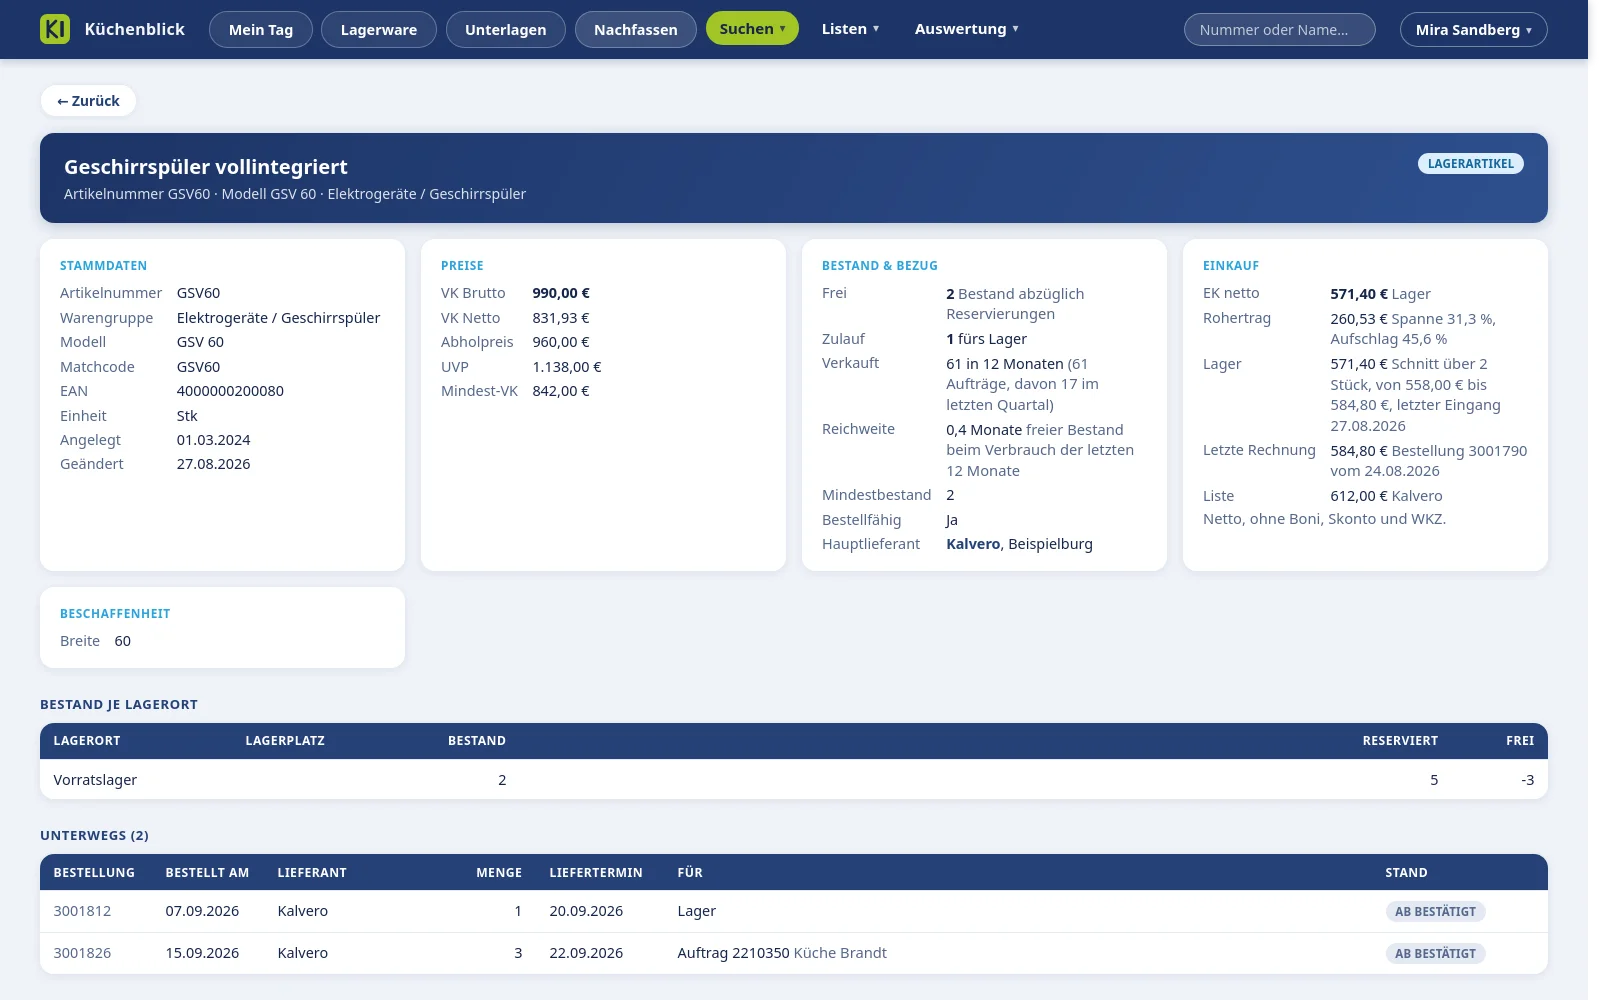This screenshot has height=1000, width=1600.
Task: Click the LAGERPLATZ column header
Action: 285,741
